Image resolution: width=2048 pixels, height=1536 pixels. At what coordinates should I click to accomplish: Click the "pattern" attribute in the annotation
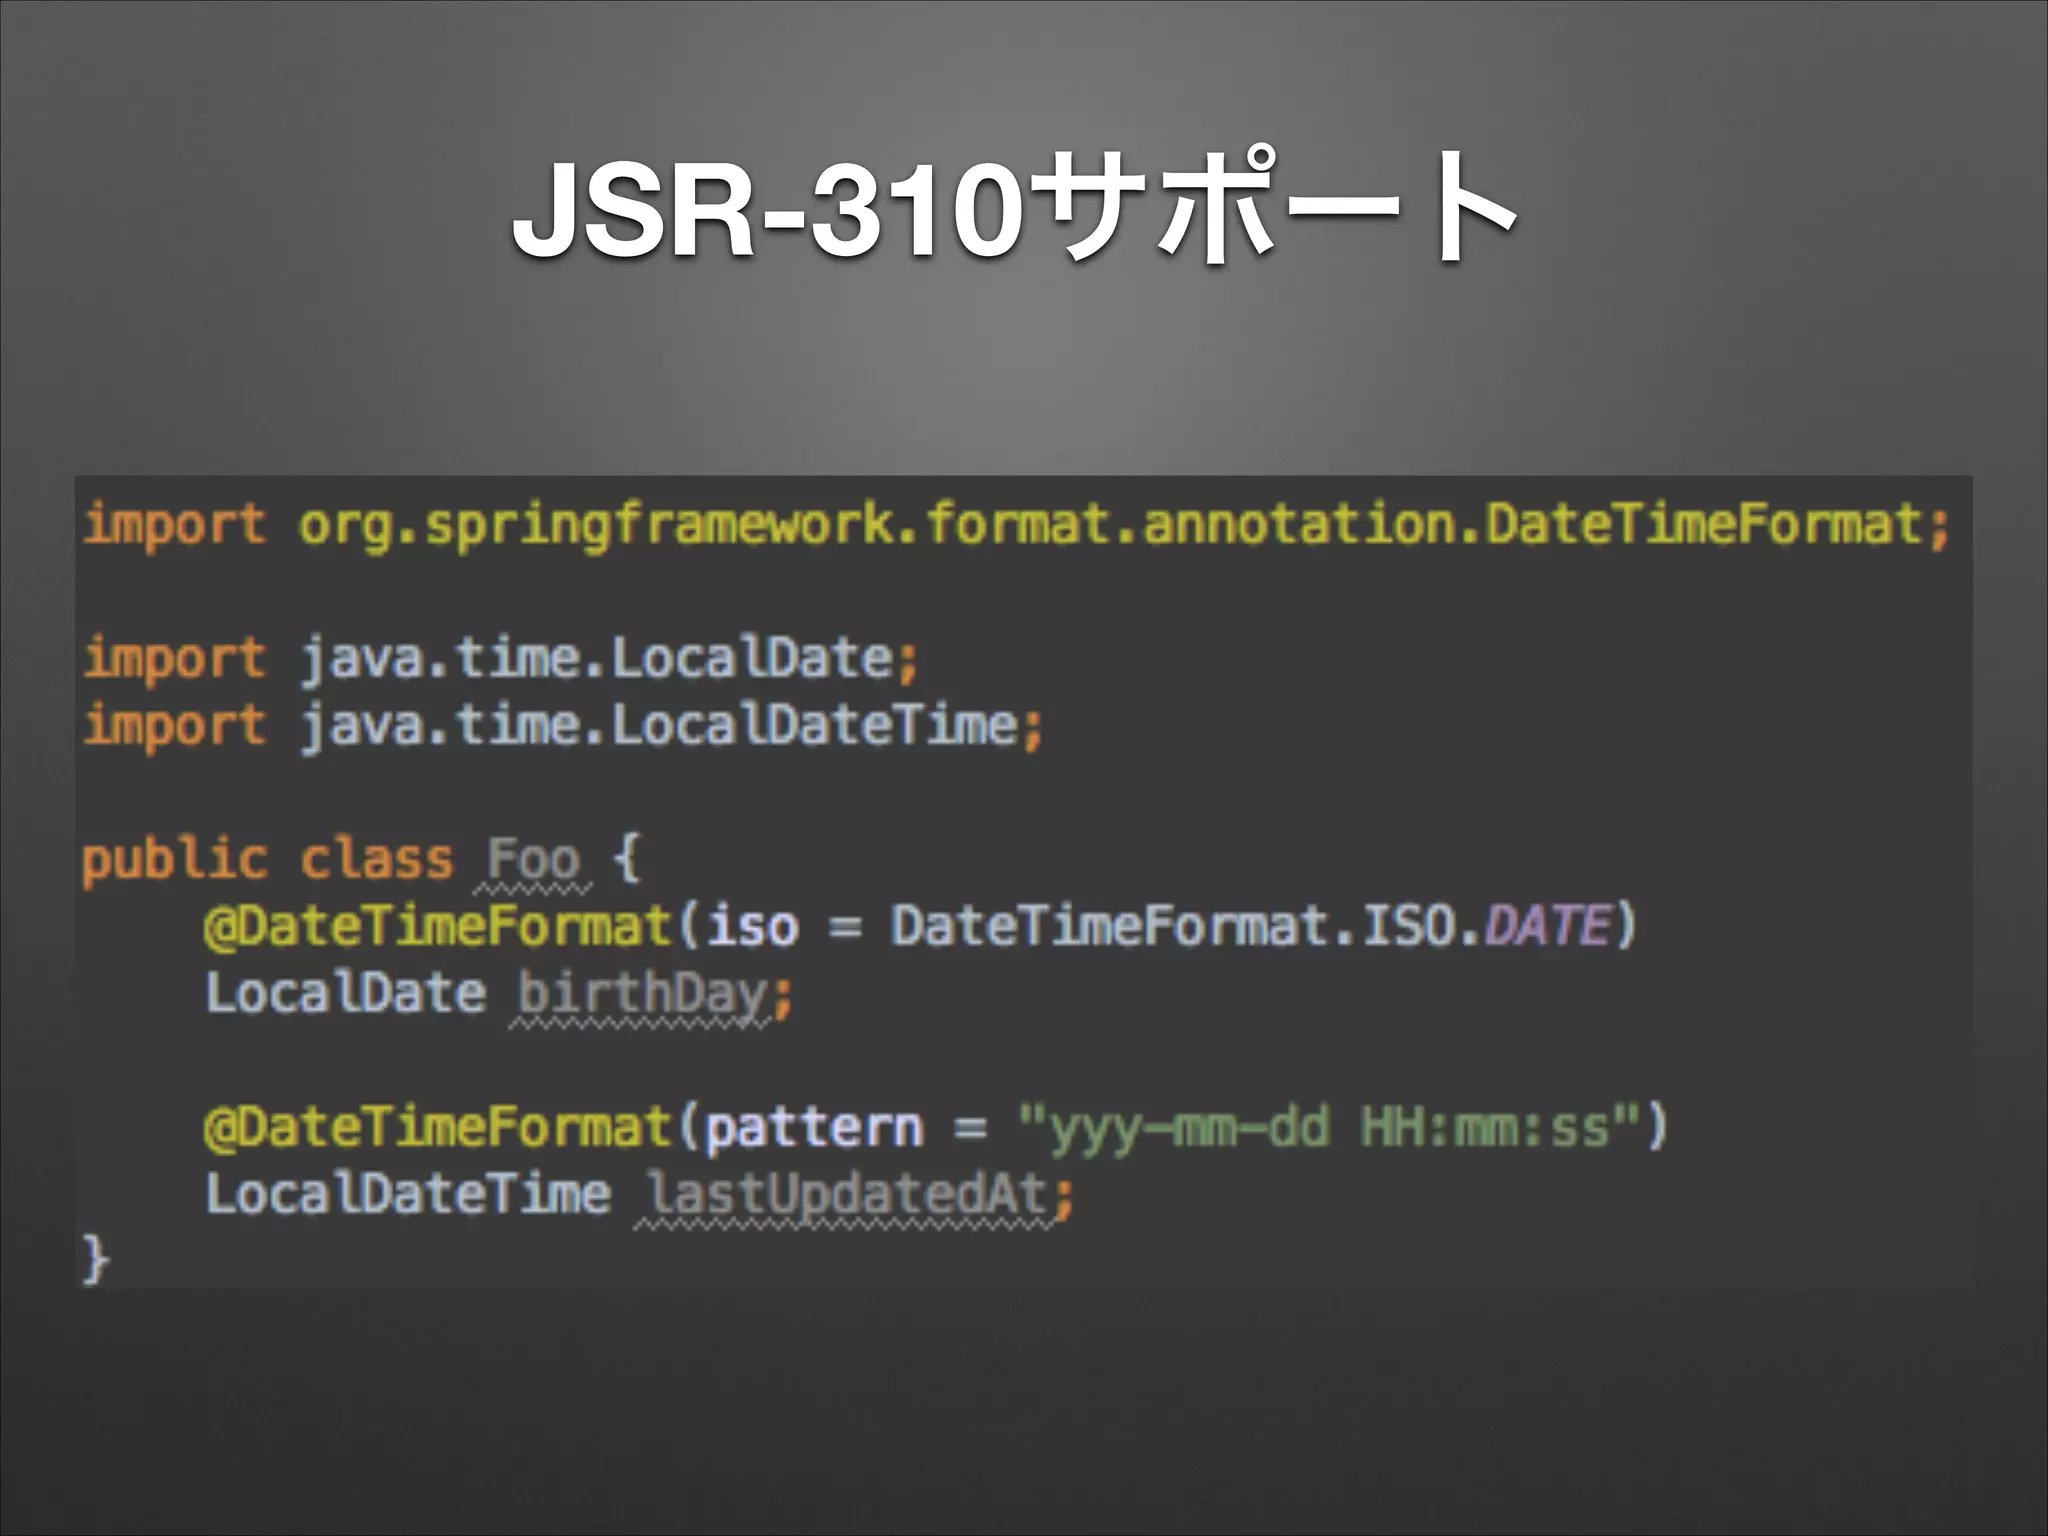coord(814,1130)
